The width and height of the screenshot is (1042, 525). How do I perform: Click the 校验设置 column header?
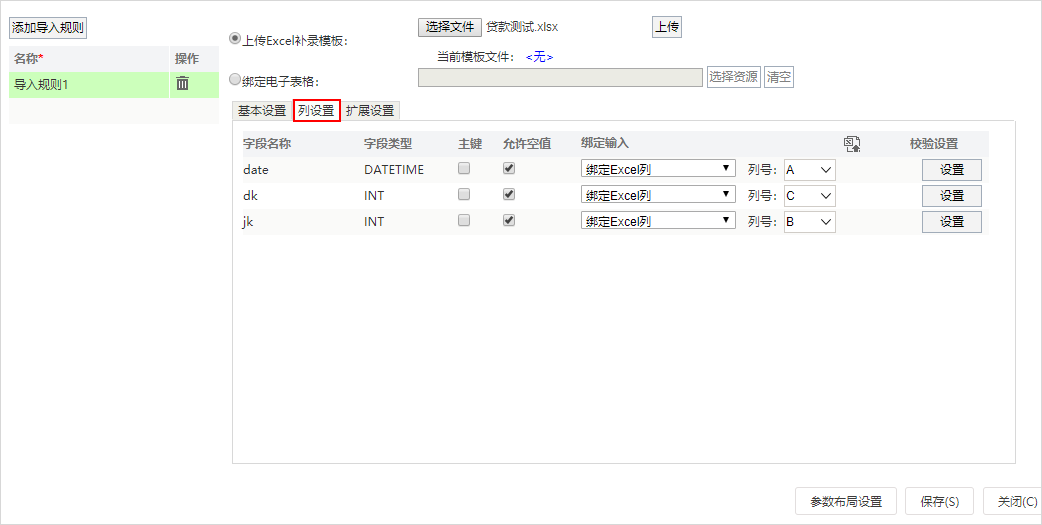pyautogui.click(x=934, y=144)
